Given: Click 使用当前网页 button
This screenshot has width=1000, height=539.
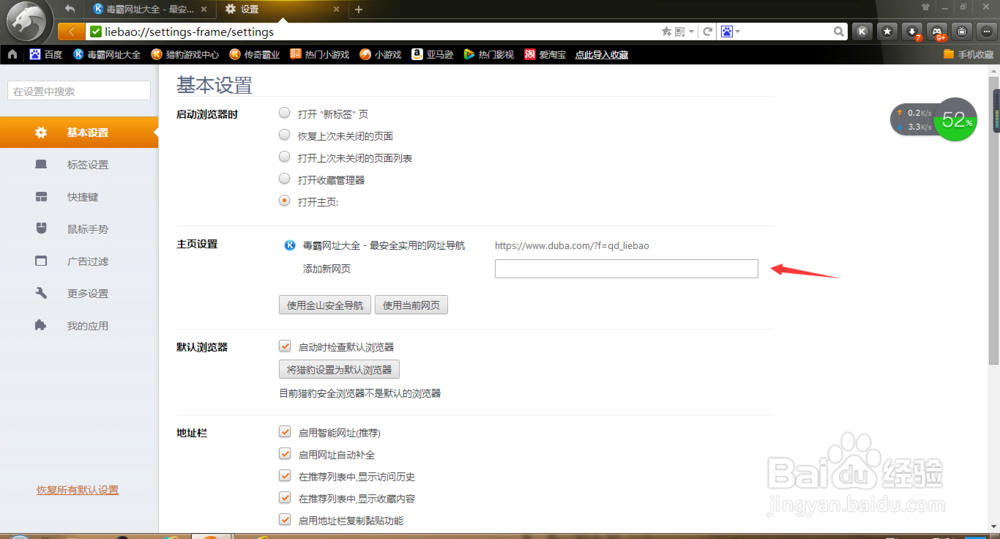Looking at the screenshot, I should (x=411, y=305).
